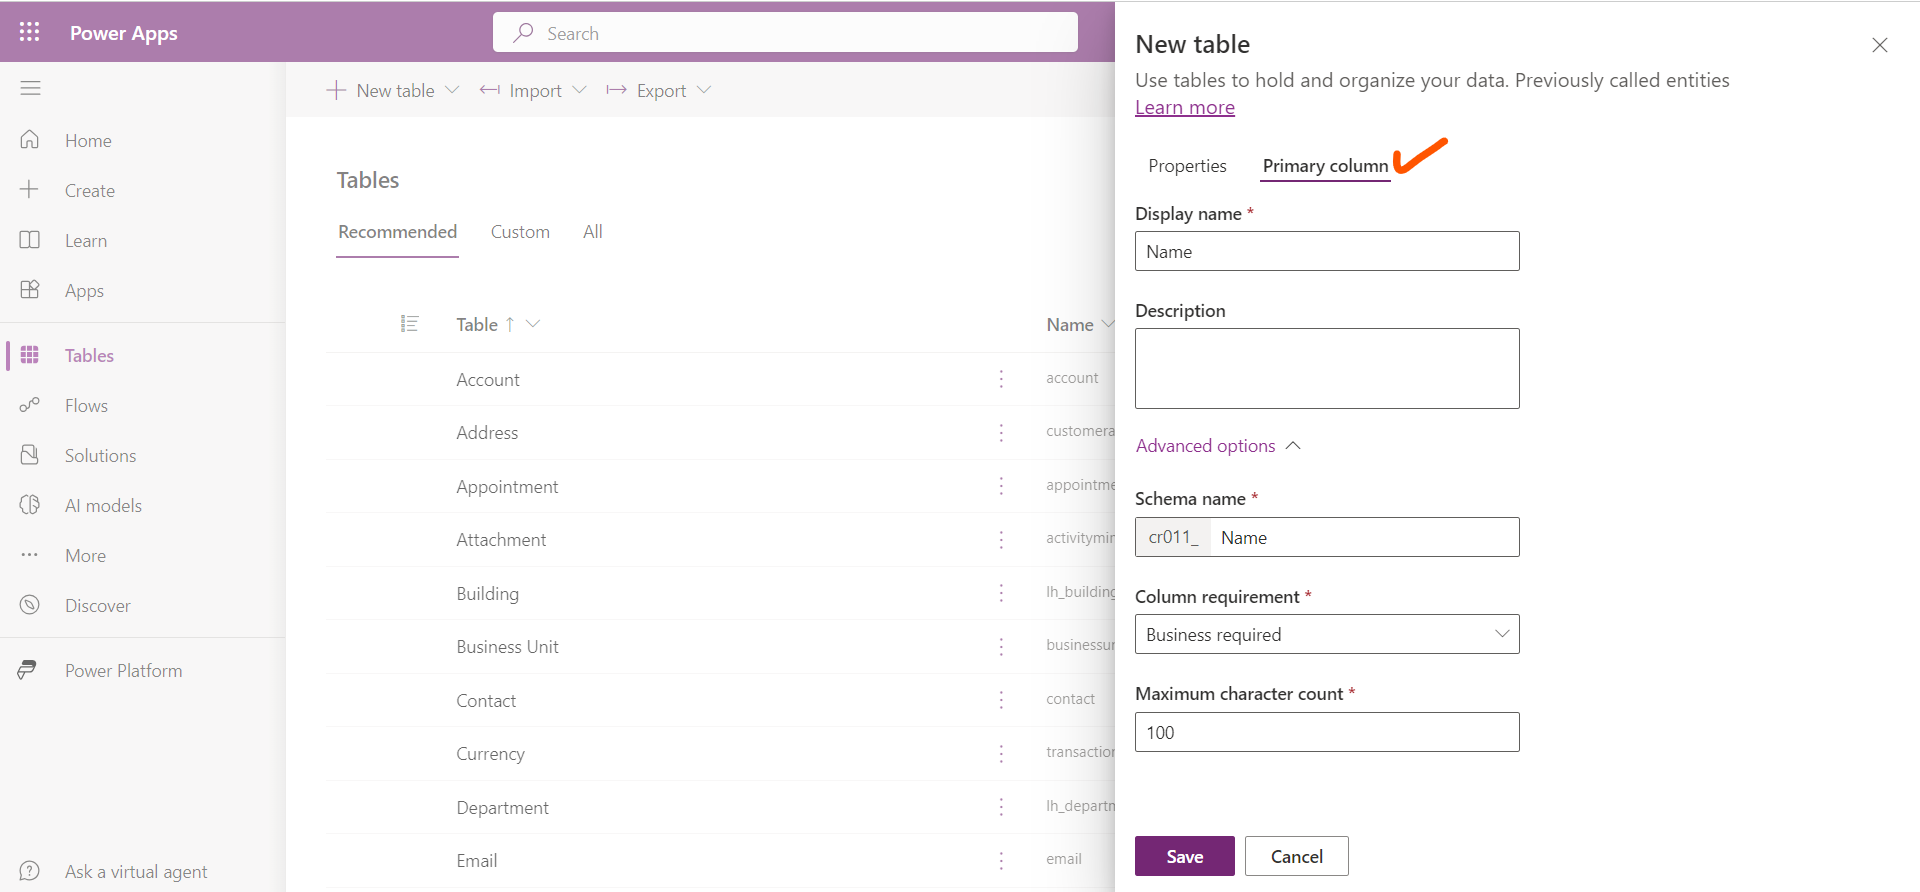Follow the Learn more link
The height and width of the screenshot is (892, 1920).
[x=1184, y=108]
